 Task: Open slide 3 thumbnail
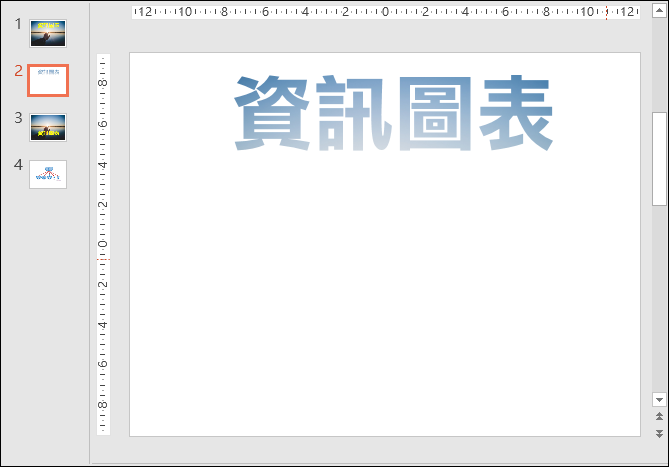click(x=48, y=127)
